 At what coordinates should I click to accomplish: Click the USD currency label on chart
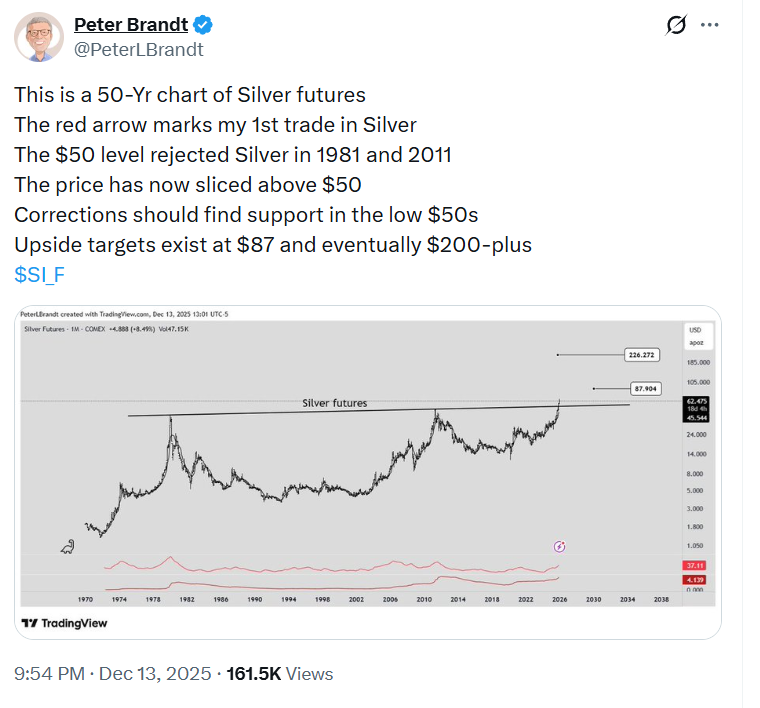click(x=694, y=329)
